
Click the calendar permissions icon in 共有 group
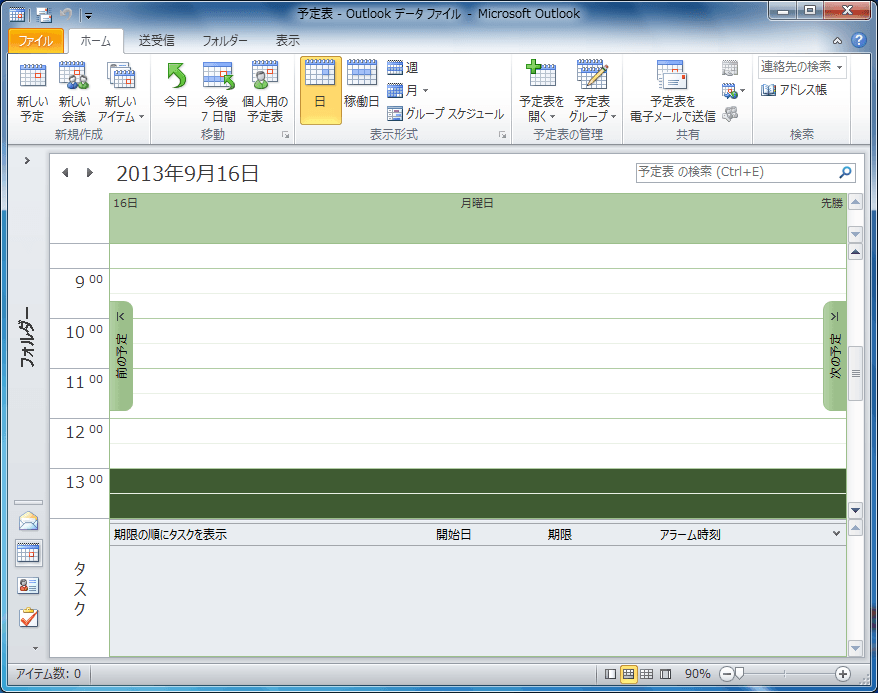pos(730,114)
